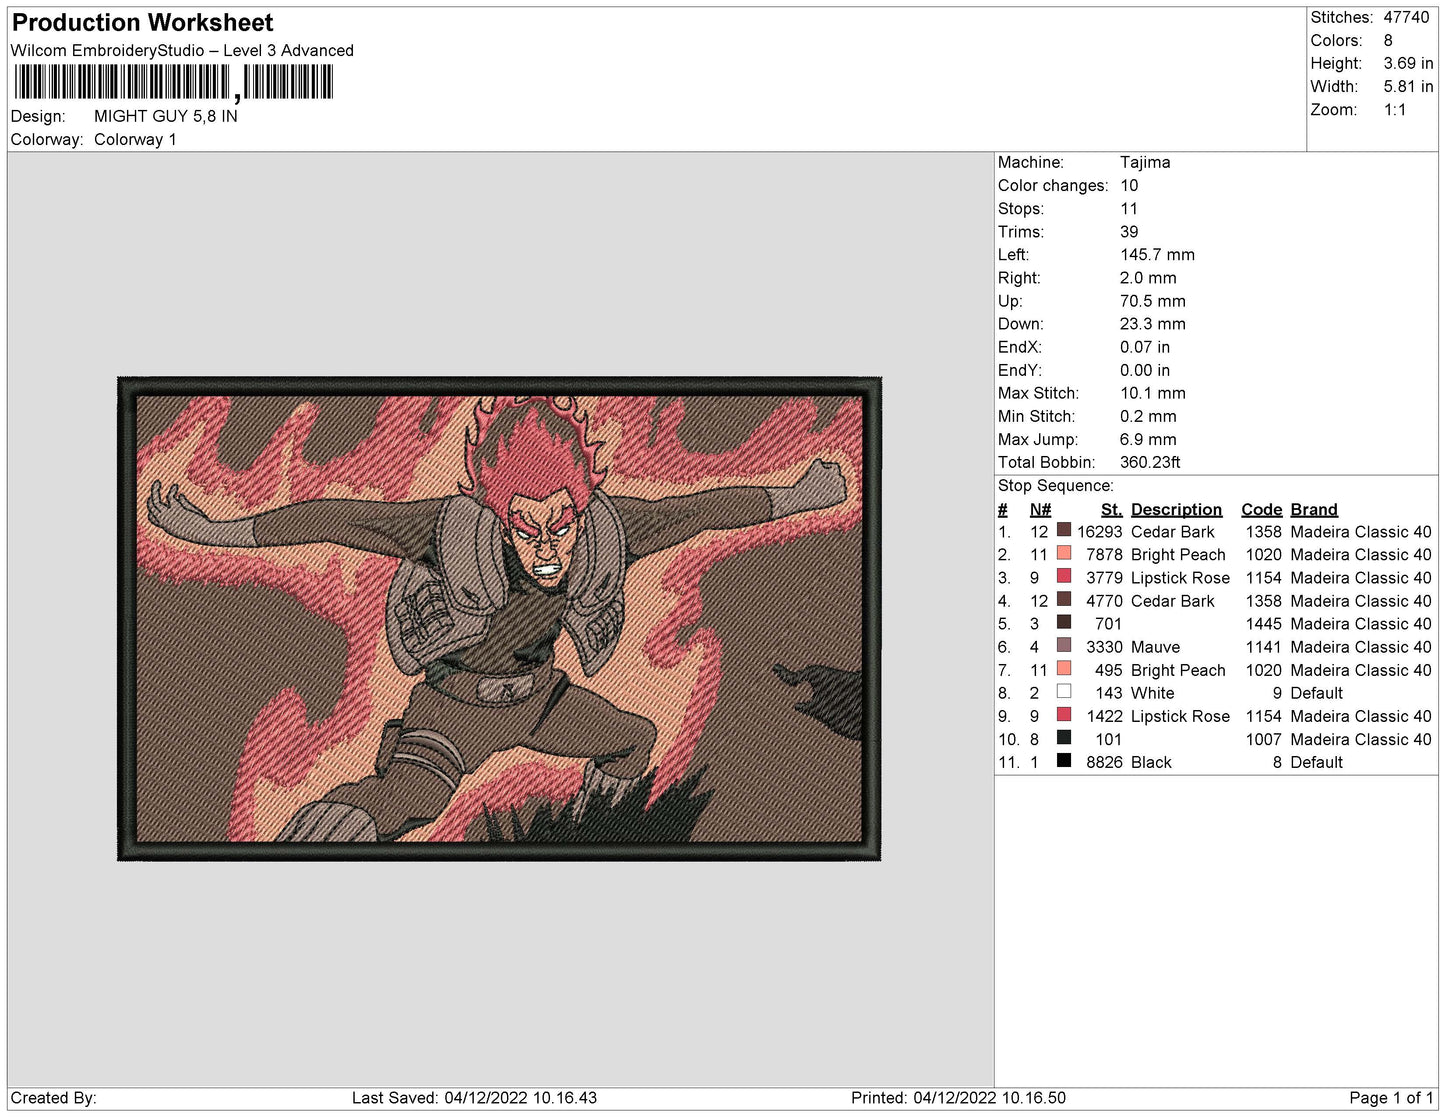Image resolution: width=1445 pixels, height=1117 pixels.
Task: Click the Mauve color swatch in row 6
Action: pyautogui.click(x=1064, y=645)
